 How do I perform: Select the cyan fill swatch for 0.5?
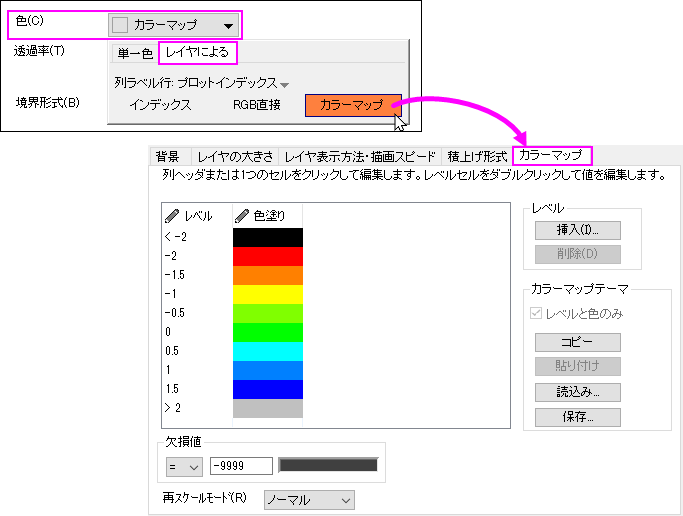[x=267, y=351]
